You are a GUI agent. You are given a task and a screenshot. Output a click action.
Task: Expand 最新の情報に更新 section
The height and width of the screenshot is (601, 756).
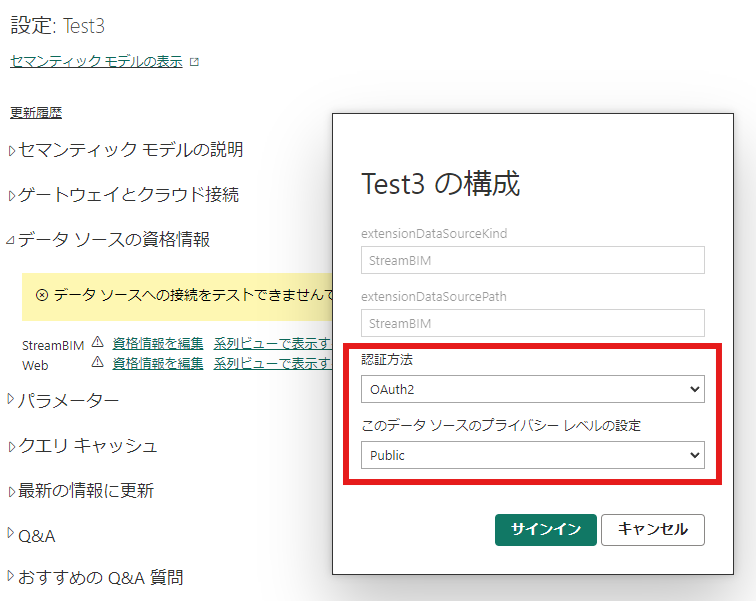pos(81,491)
